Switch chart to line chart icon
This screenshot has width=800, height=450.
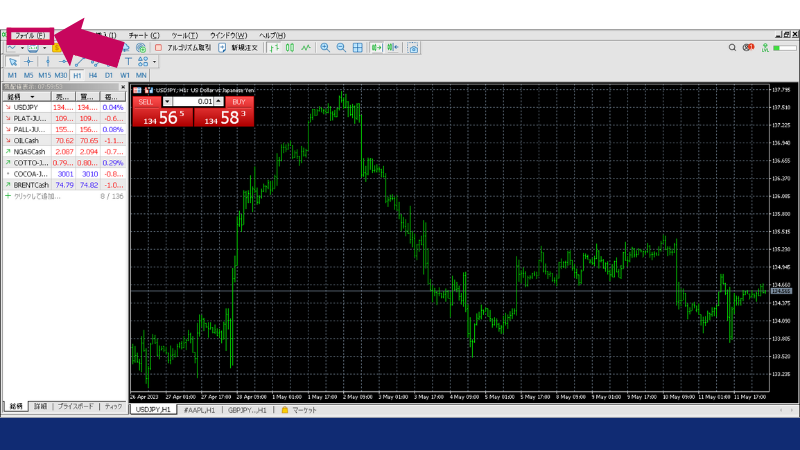304,47
